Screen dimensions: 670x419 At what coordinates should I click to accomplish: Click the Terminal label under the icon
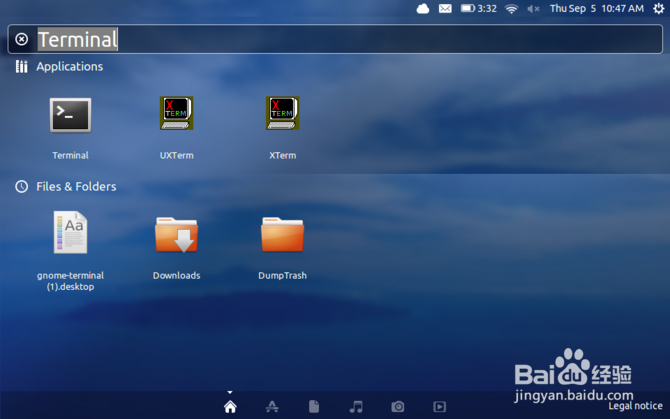point(71,155)
